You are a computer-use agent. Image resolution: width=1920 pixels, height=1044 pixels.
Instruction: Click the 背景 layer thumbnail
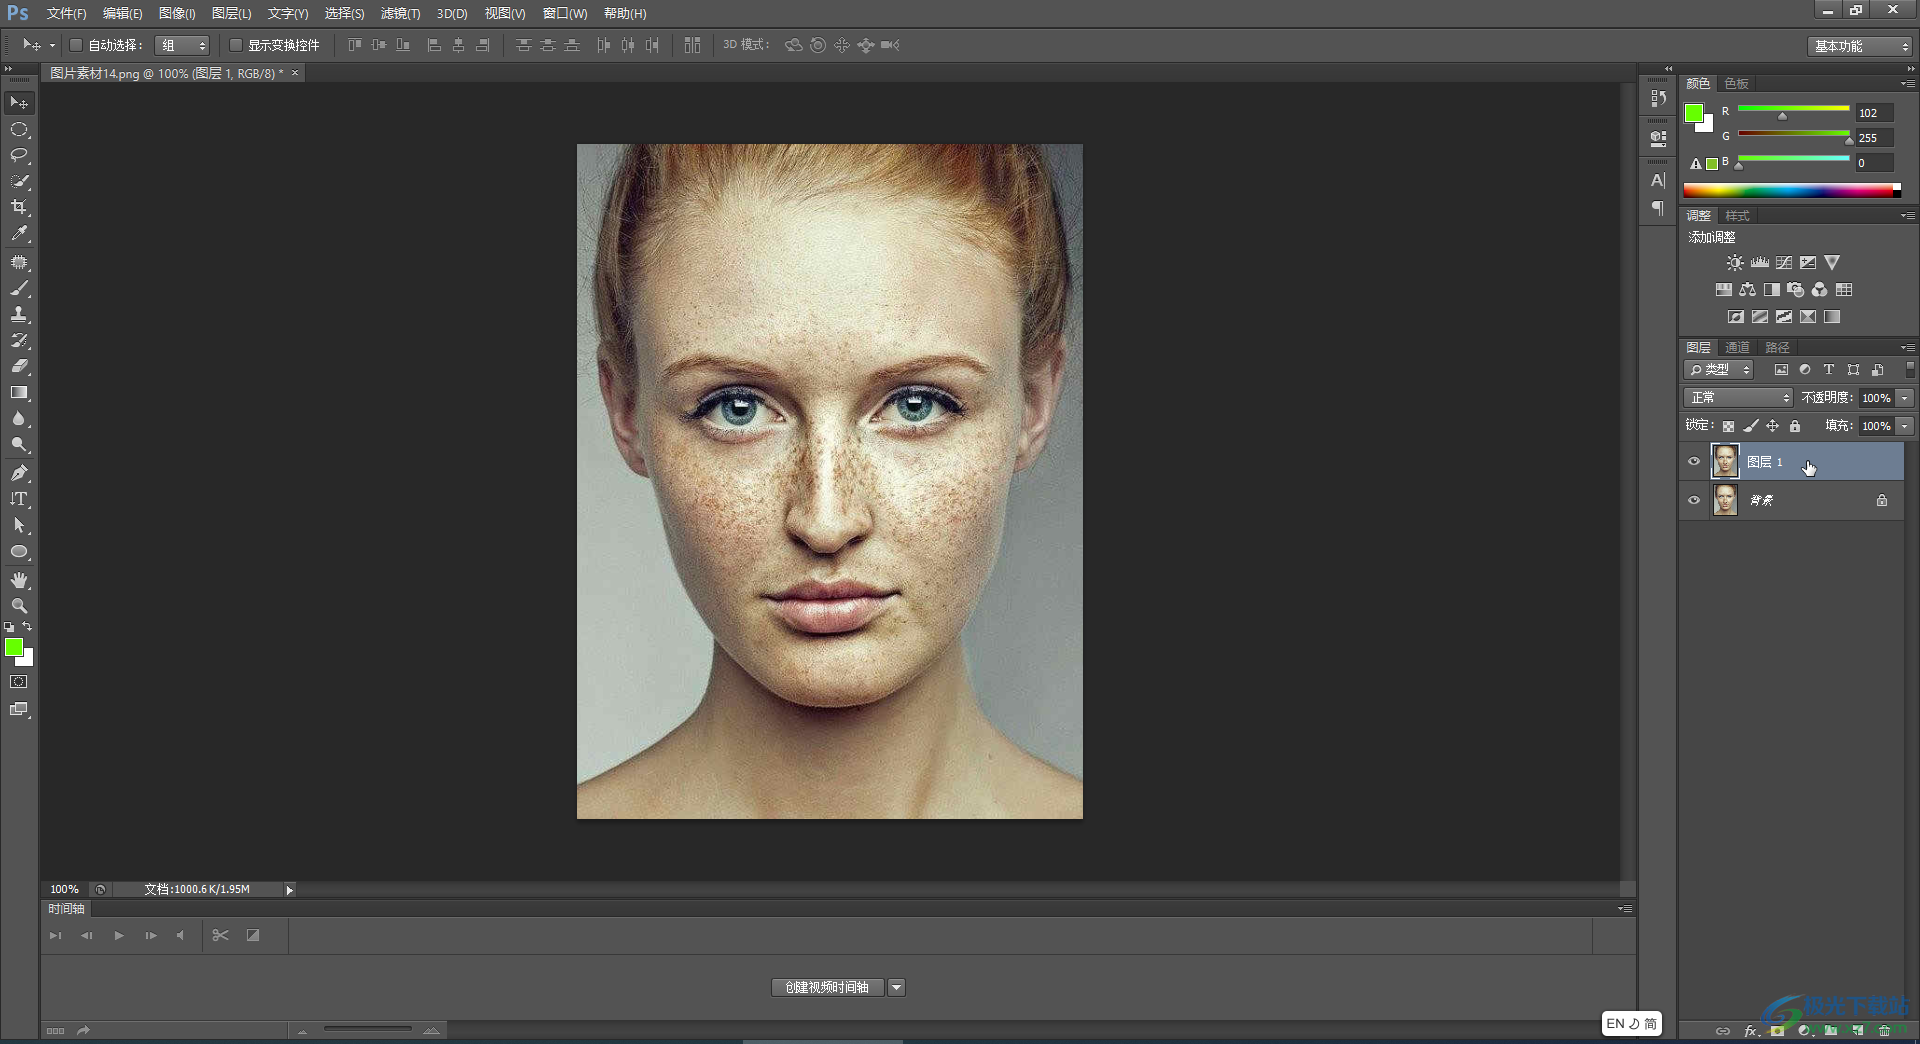tap(1725, 500)
